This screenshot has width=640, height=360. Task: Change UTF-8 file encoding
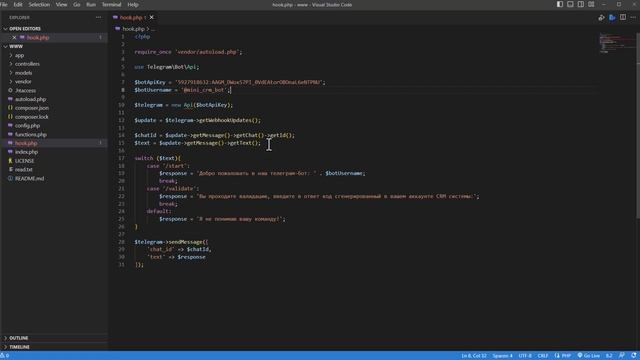pos(525,356)
